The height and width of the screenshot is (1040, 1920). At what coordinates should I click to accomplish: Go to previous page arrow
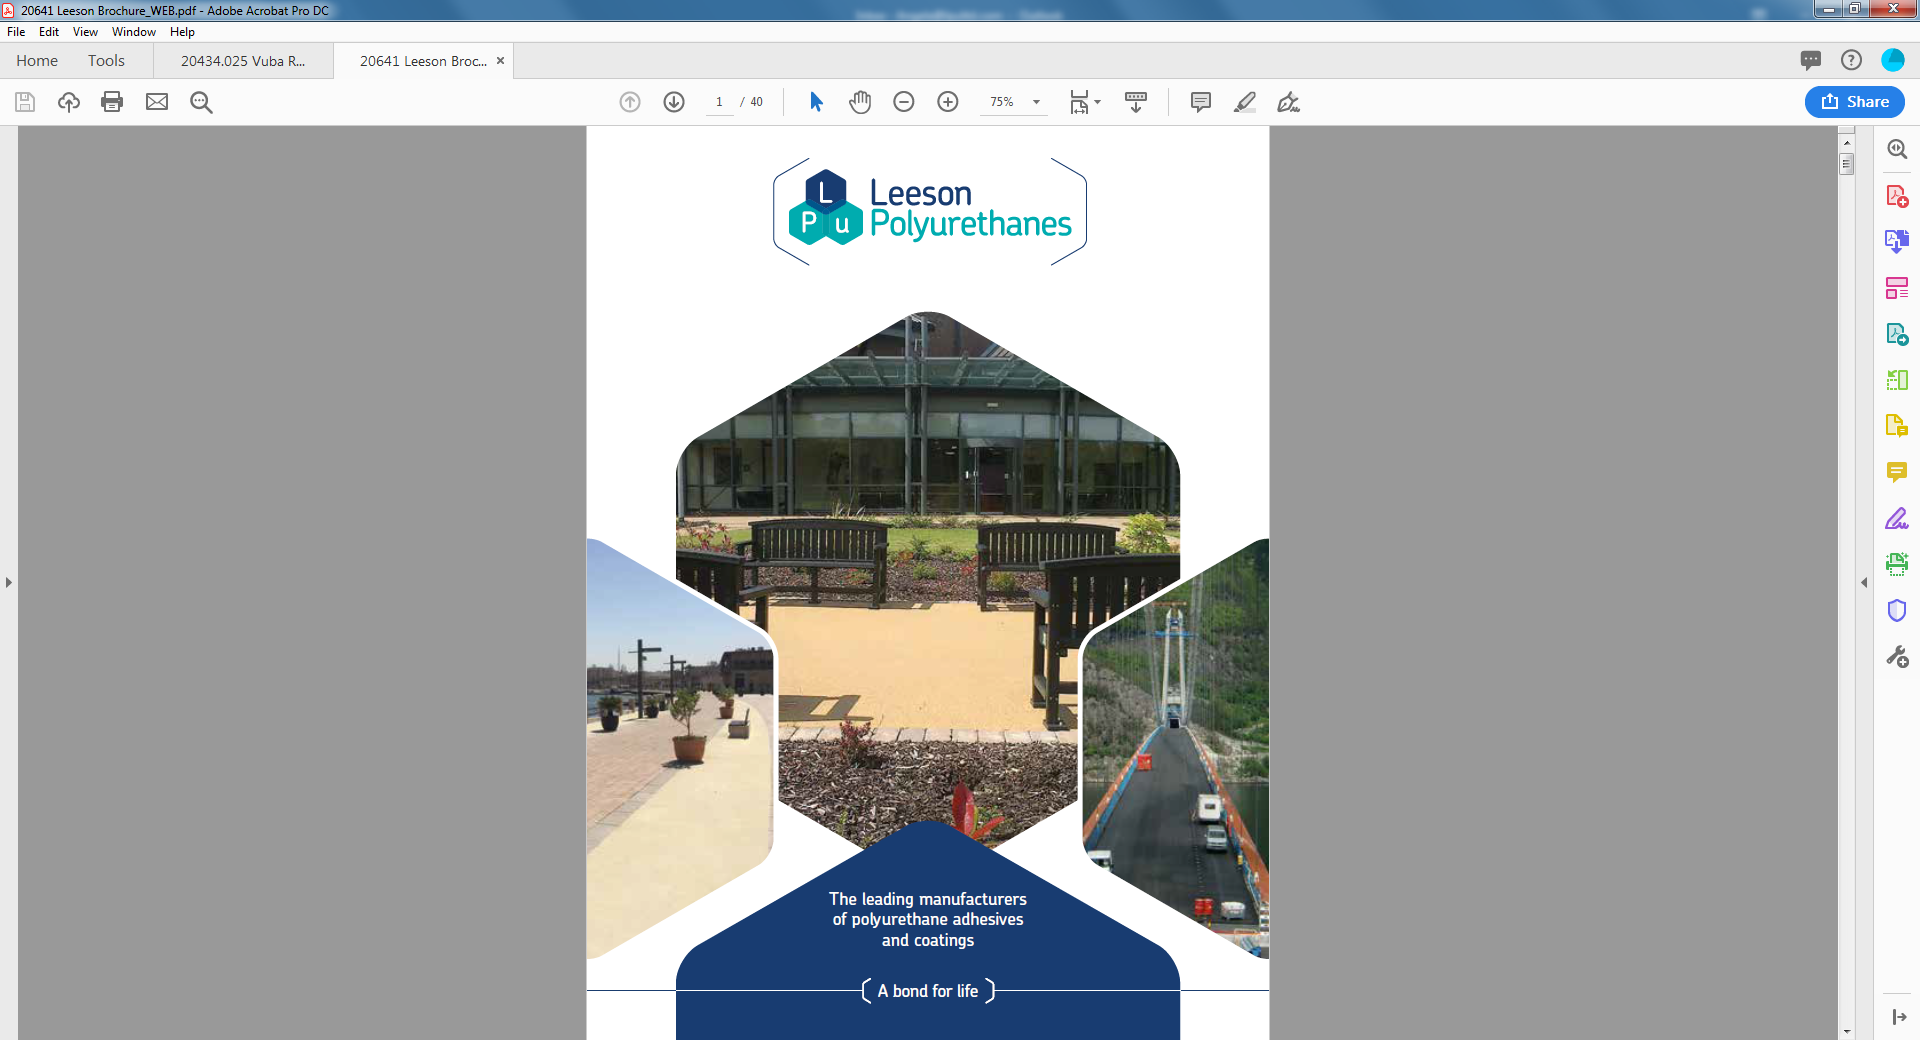630,102
